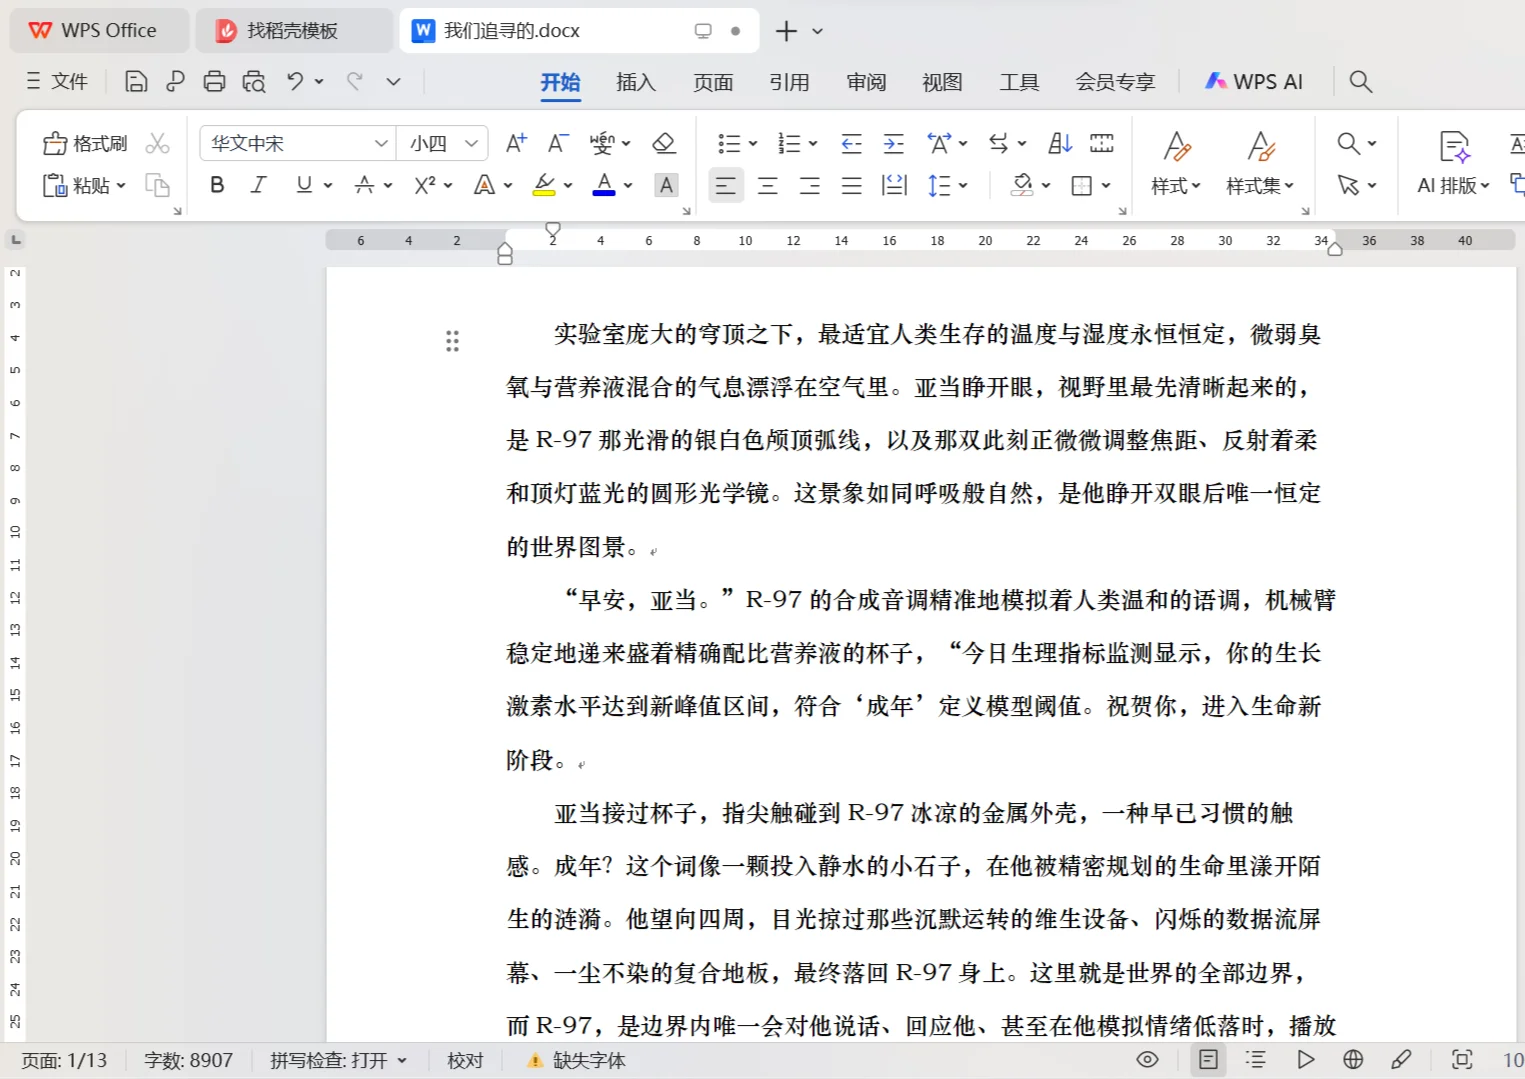
Task: Toggle Show/Hide paragraph marks icon
Action: (1101, 143)
